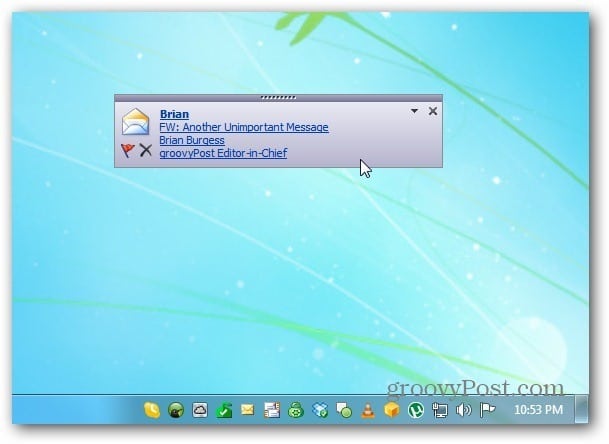This screenshot has height=444, width=609.
Task: Open the green checkmark tray icon
Action: (224, 410)
